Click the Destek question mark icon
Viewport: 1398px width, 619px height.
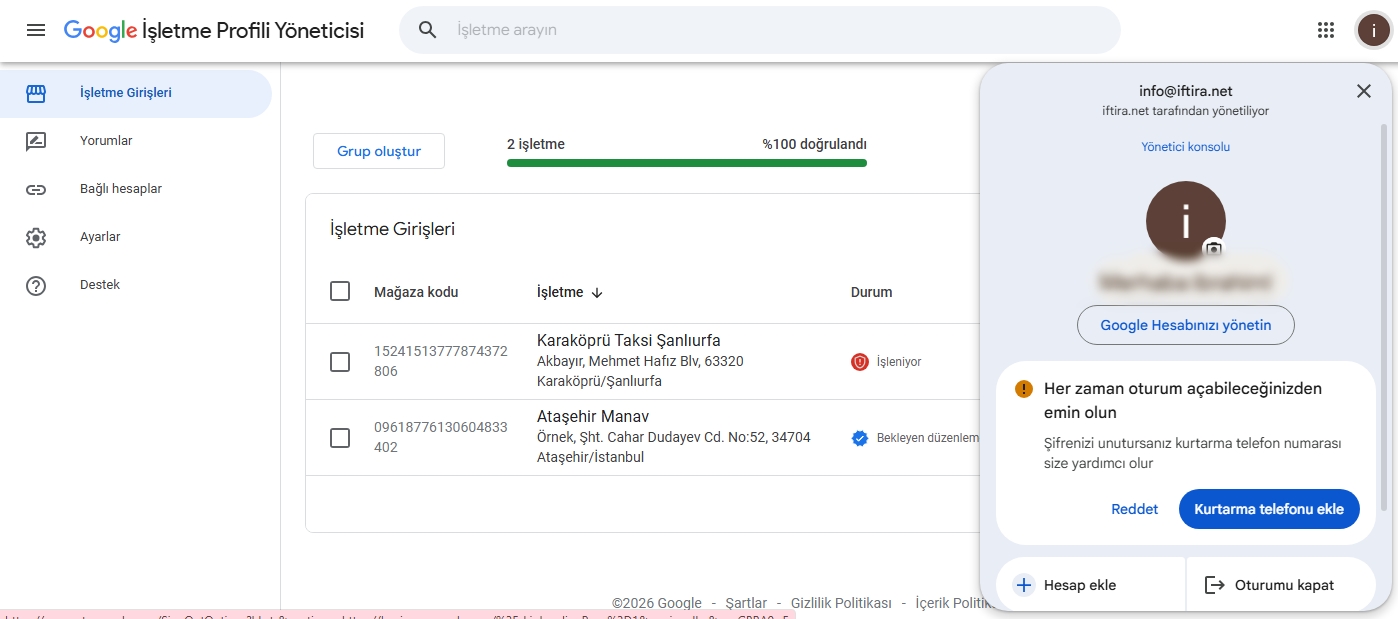pyautogui.click(x=36, y=285)
